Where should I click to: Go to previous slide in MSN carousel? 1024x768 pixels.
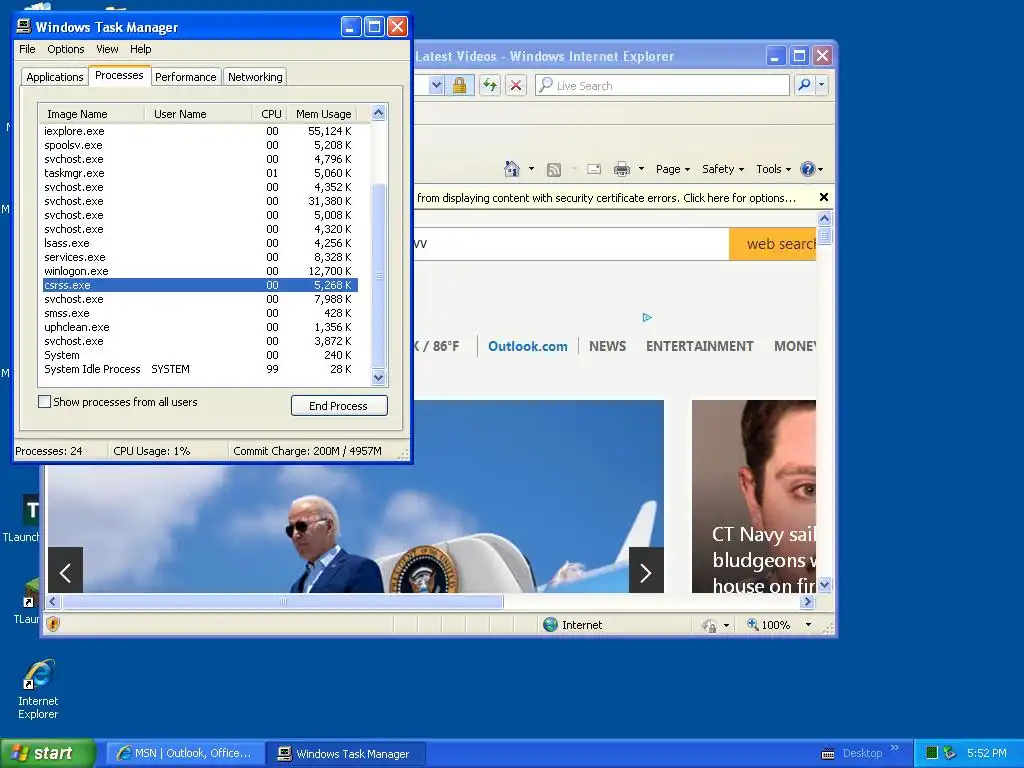coord(65,572)
